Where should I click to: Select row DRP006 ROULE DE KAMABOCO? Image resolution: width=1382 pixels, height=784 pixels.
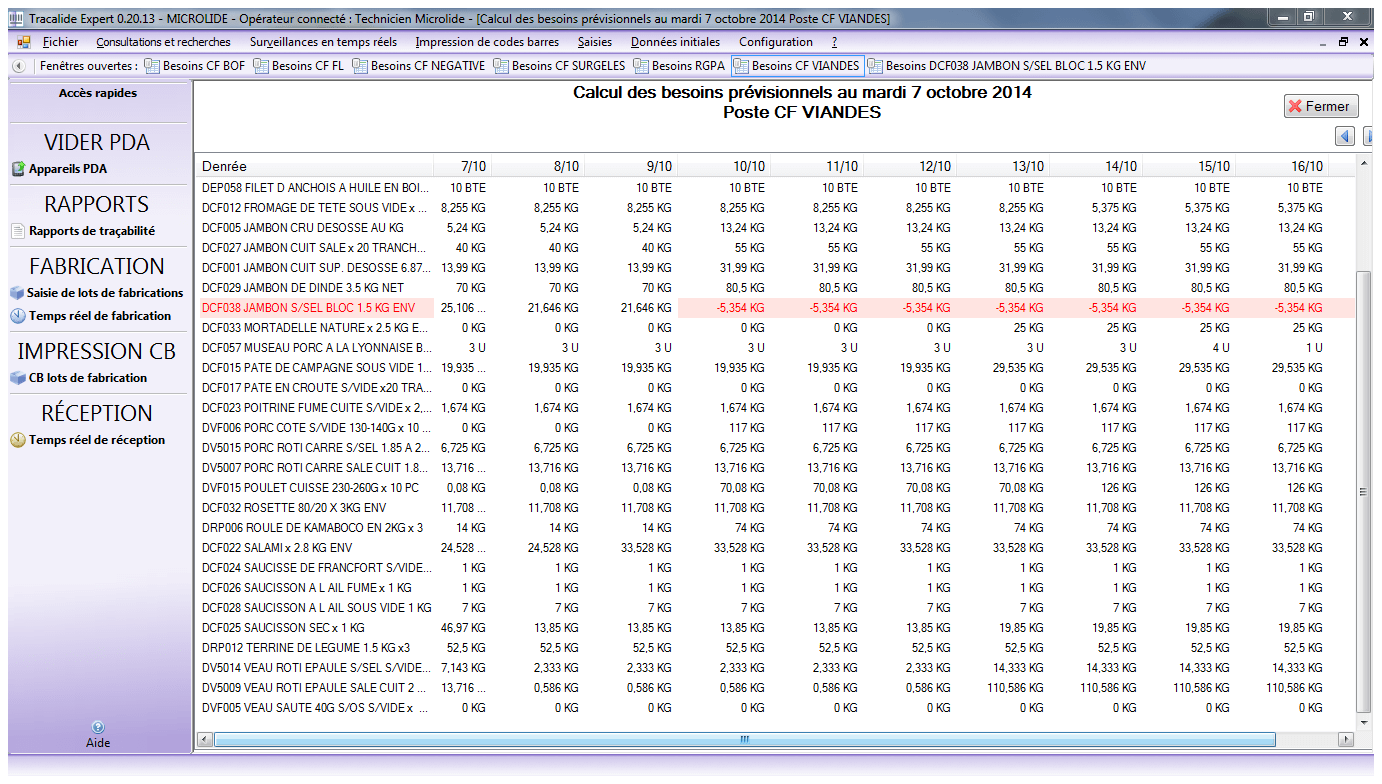[775, 528]
